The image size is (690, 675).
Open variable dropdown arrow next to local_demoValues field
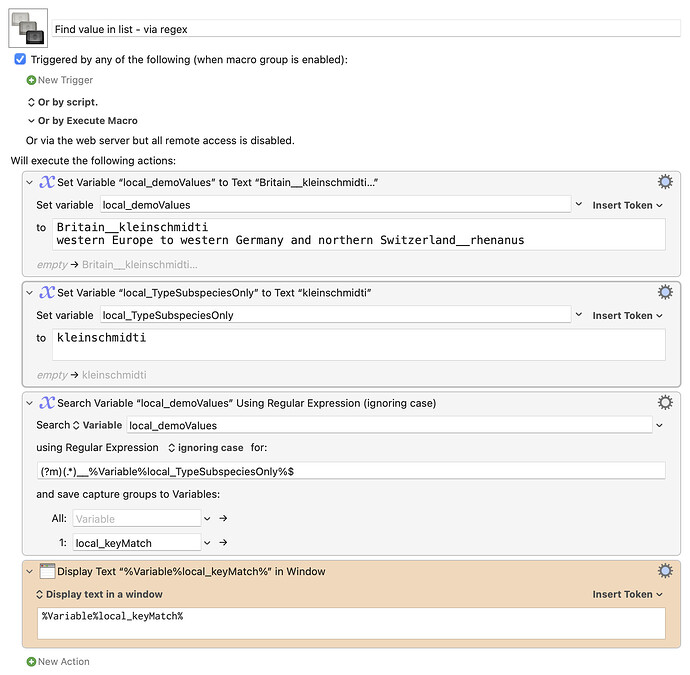579,205
